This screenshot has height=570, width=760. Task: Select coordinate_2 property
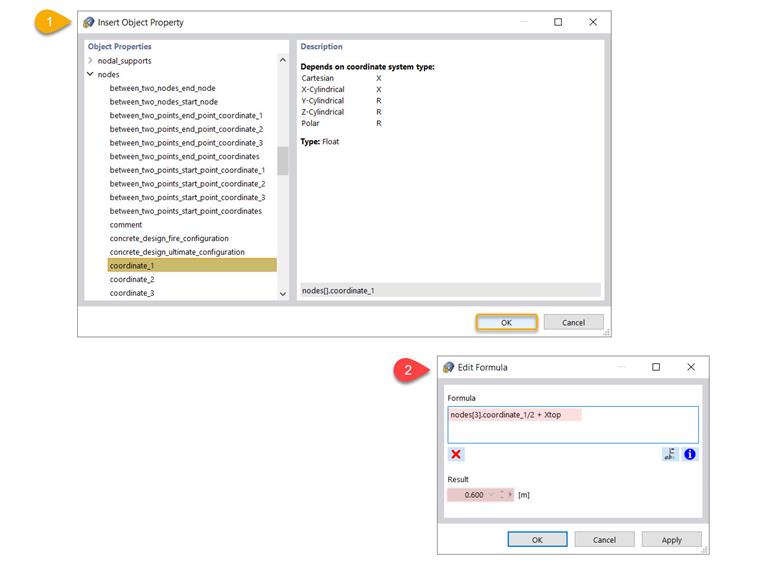(132, 279)
